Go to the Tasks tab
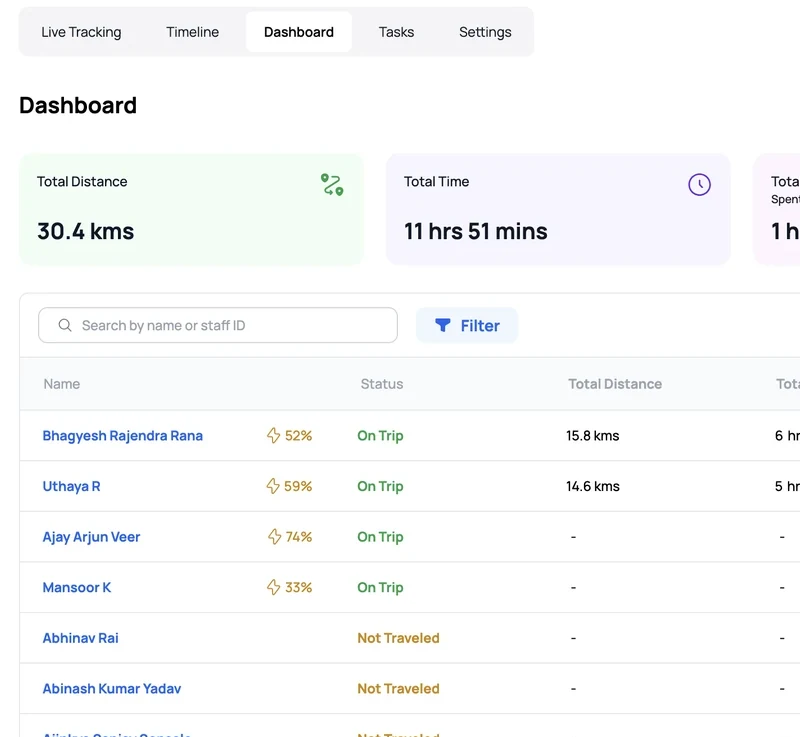The image size is (800, 737). click(x=396, y=32)
